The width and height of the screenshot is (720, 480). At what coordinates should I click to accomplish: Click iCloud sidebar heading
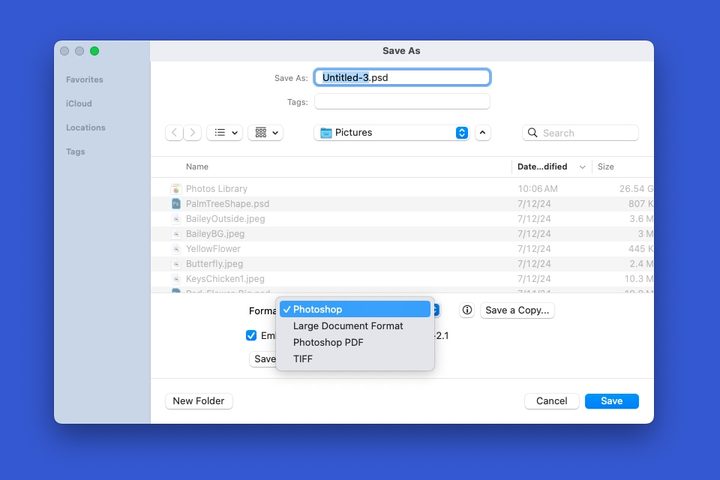[x=79, y=103]
